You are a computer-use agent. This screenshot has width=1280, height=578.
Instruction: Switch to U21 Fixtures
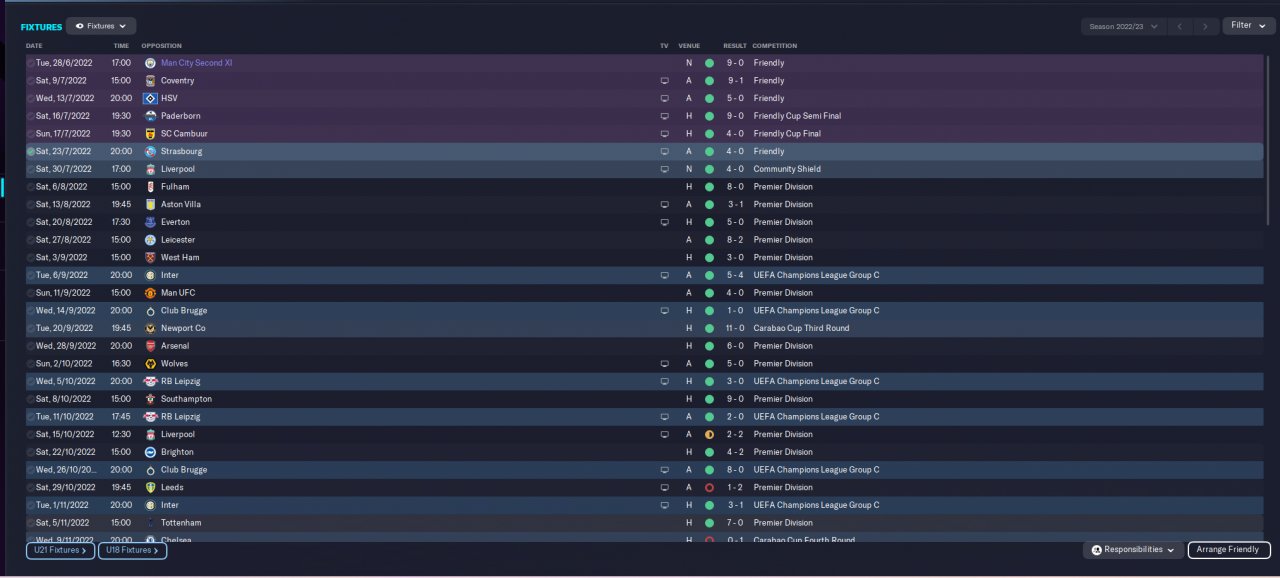click(60, 550)
